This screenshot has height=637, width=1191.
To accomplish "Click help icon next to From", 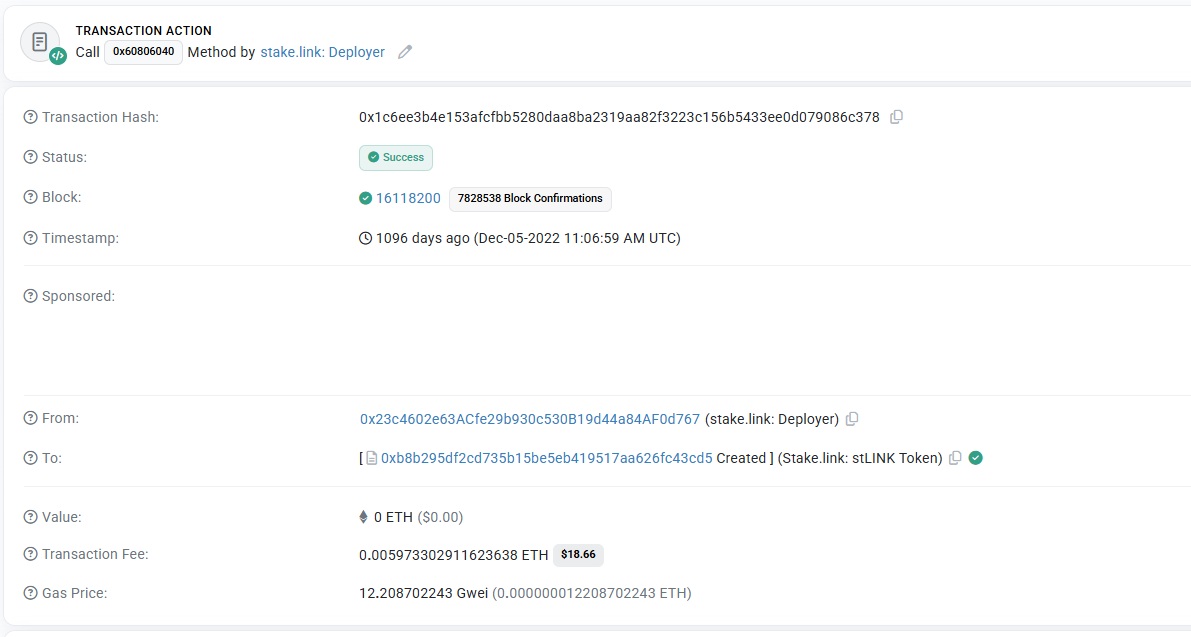I will coord(30,418).
